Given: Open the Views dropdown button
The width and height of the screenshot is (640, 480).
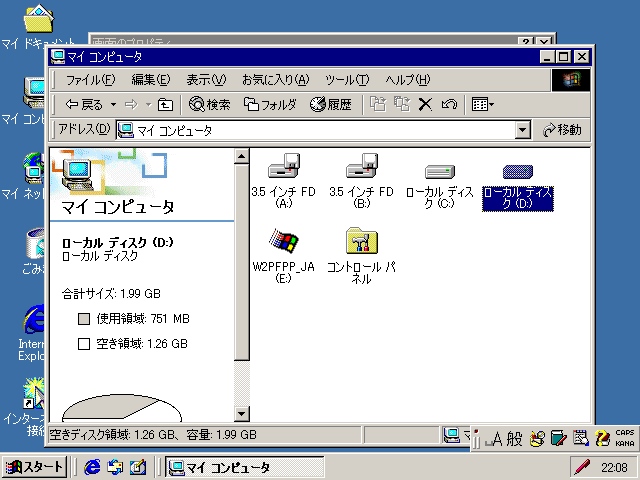Looking at the screenshot, I should pos(482,104).
